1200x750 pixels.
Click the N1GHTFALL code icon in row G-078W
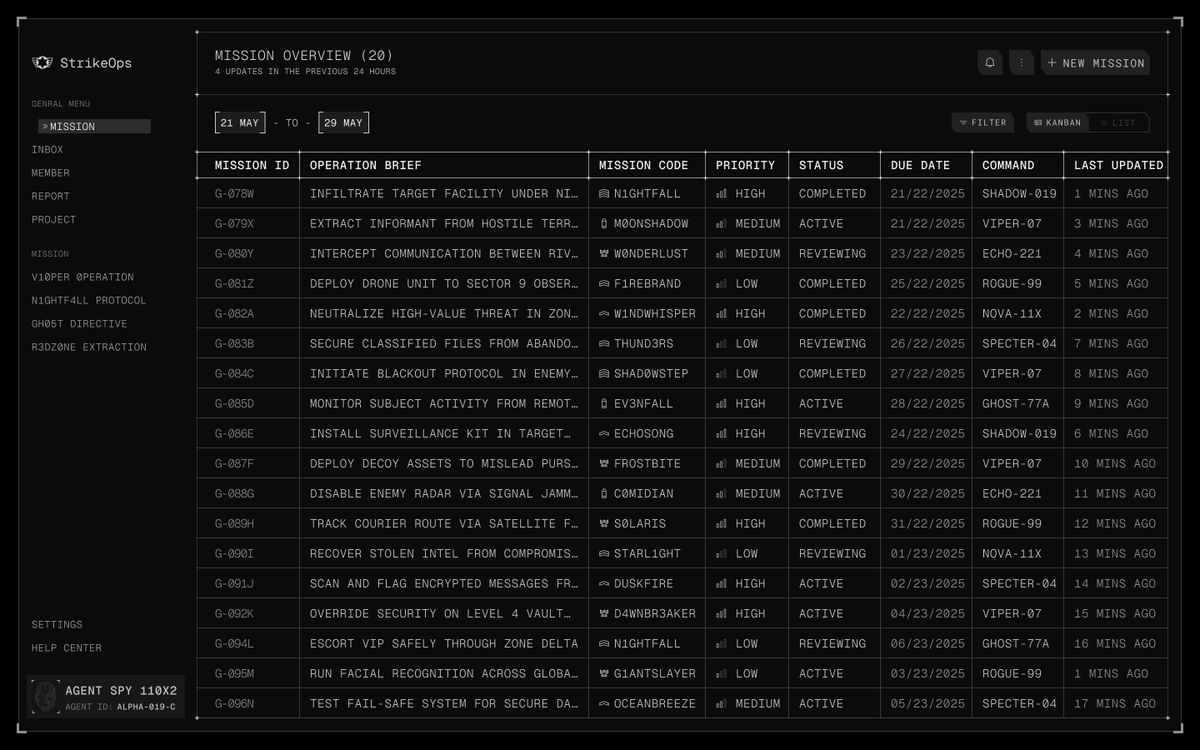(604, 194)
